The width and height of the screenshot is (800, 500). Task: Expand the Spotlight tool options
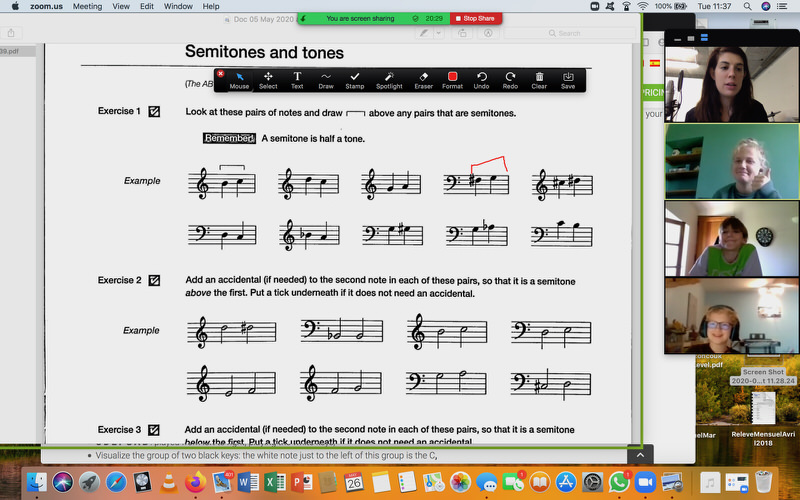click(x=389, y=79)
